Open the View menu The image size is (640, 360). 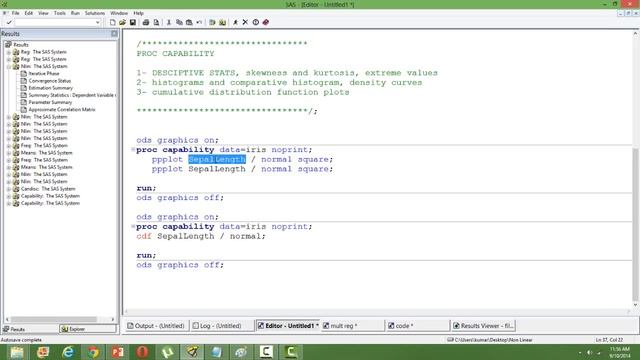(x=43, y=13)
